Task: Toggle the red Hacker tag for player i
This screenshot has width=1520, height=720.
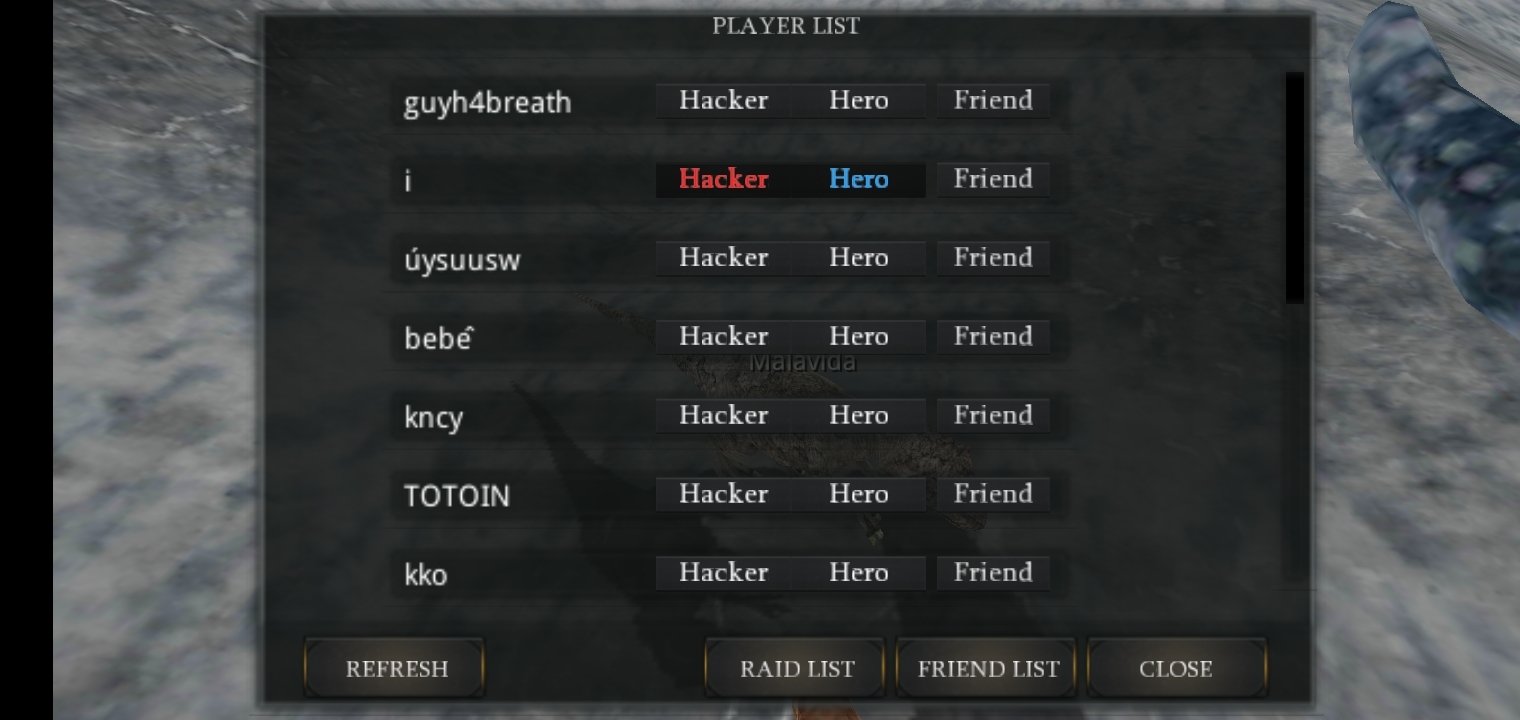Action: point(724,180)
